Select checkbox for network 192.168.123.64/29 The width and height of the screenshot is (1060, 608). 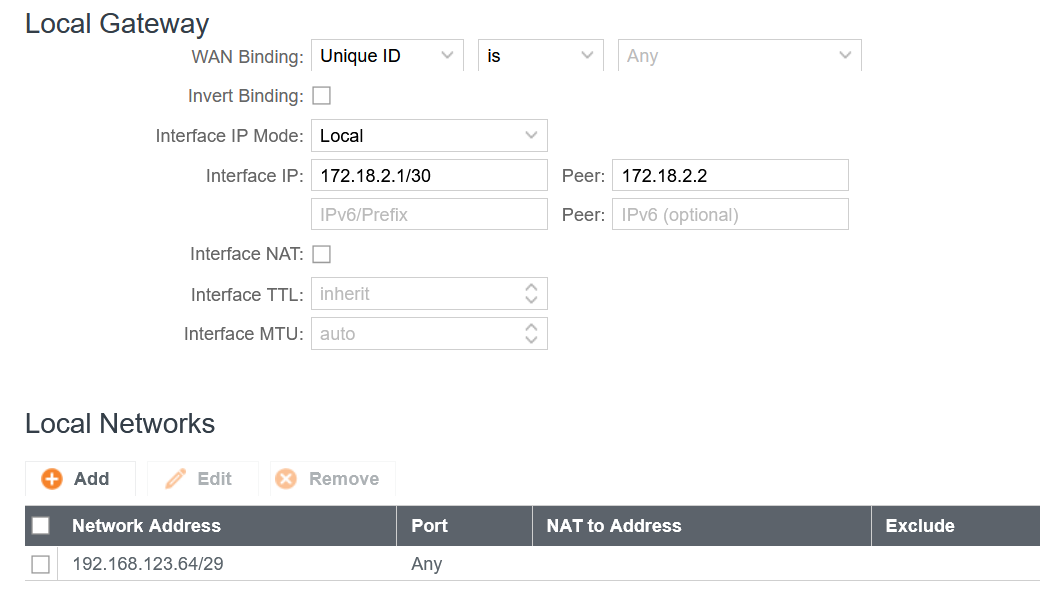pos(40,564)
